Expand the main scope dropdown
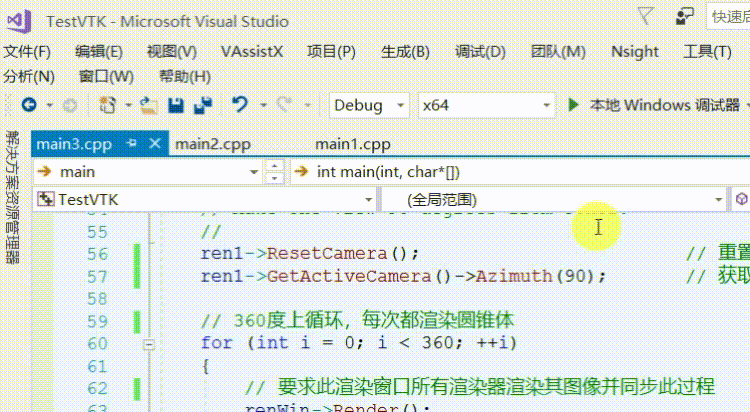The image size is (750, 412). pyautogui.click(x=254, y=172)
